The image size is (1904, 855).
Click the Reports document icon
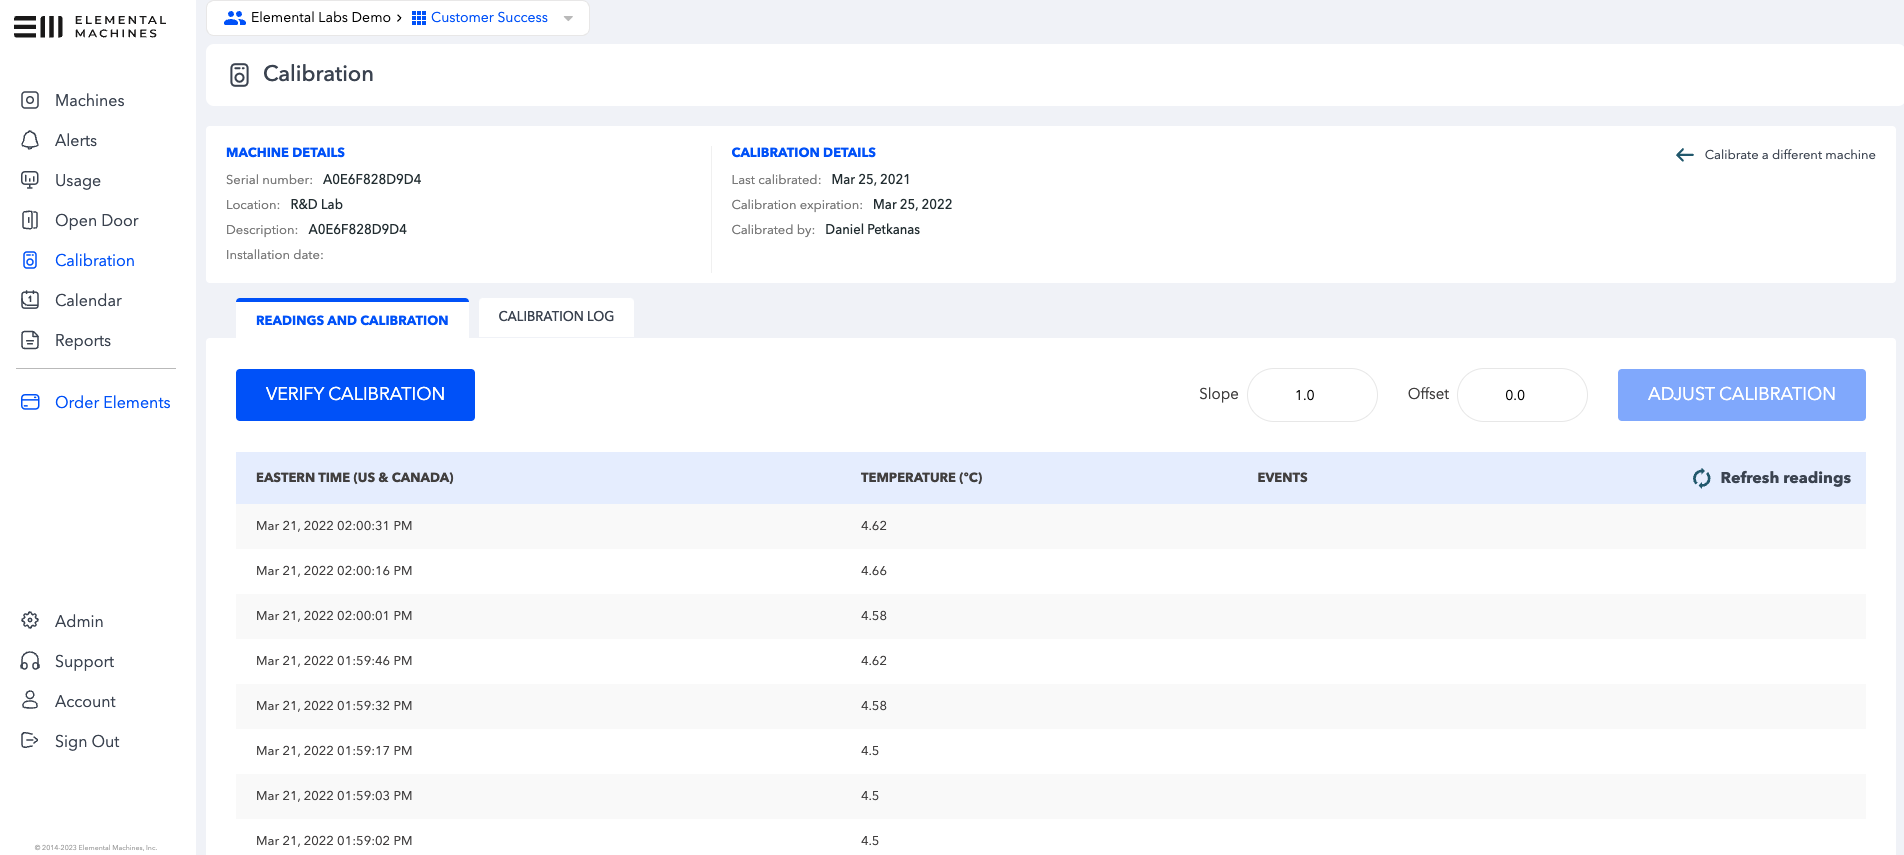pos(30,340)
